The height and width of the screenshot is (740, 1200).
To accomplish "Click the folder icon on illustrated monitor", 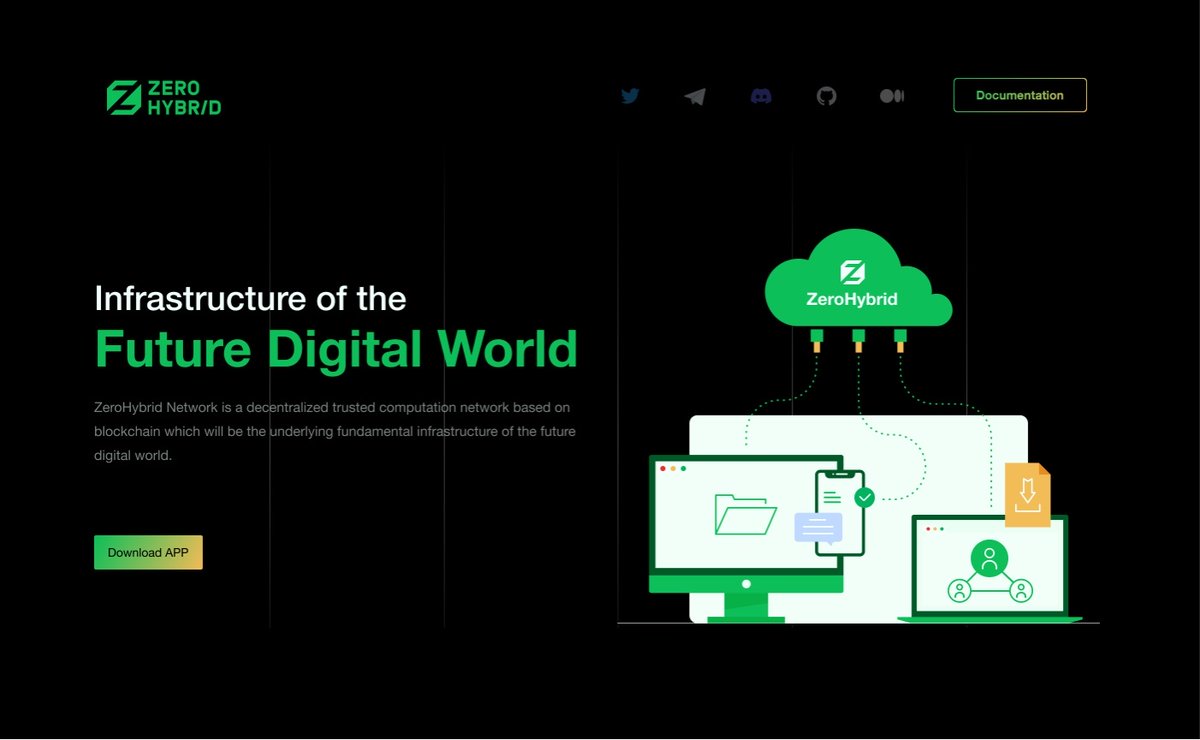I will [746, 513].
